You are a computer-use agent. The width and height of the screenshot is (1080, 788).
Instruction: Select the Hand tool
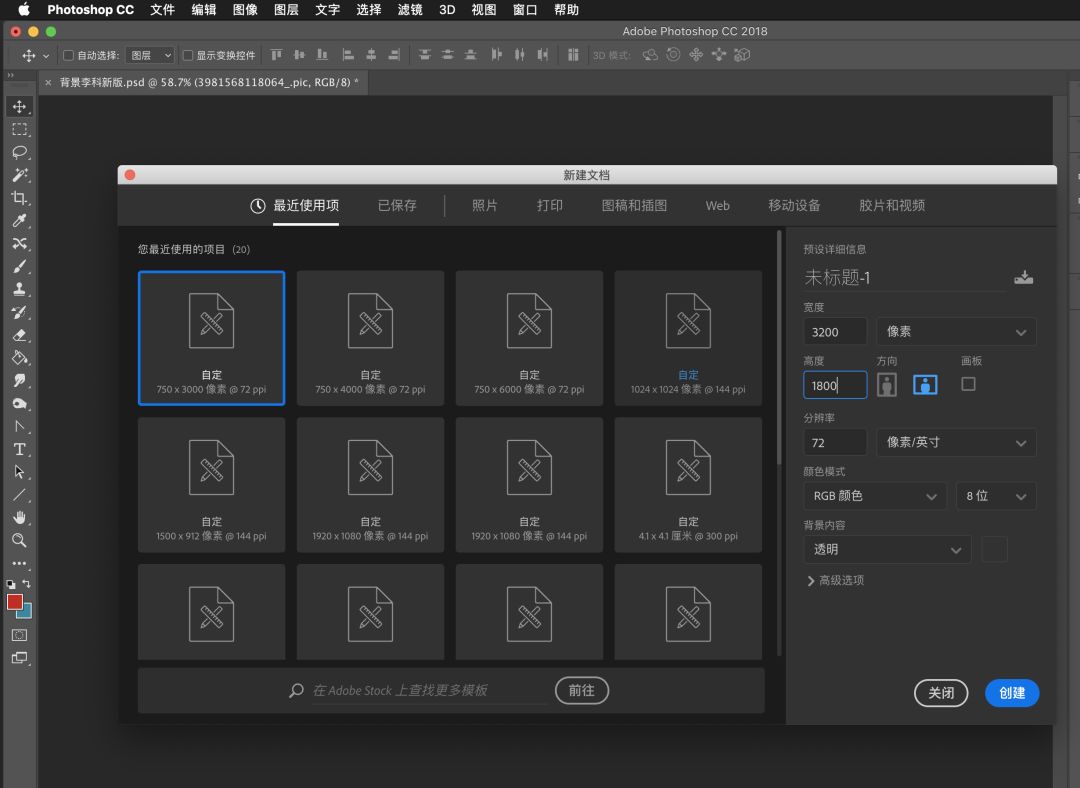[x=19, y=517]
